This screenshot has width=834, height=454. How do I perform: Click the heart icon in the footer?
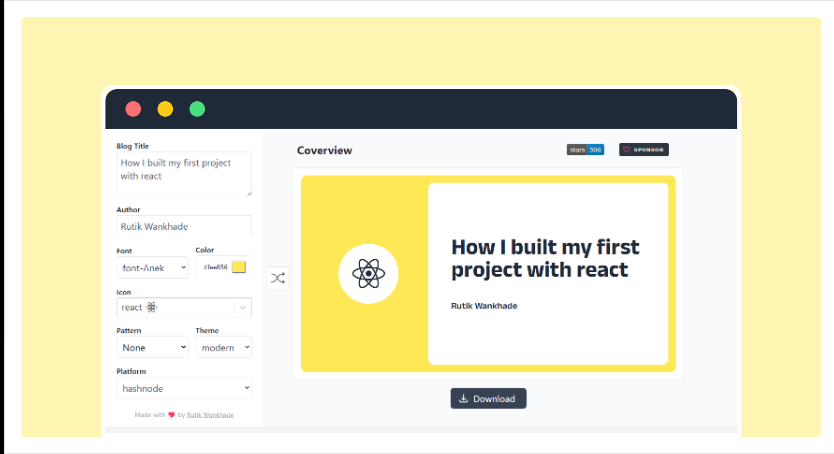(171, 414)
